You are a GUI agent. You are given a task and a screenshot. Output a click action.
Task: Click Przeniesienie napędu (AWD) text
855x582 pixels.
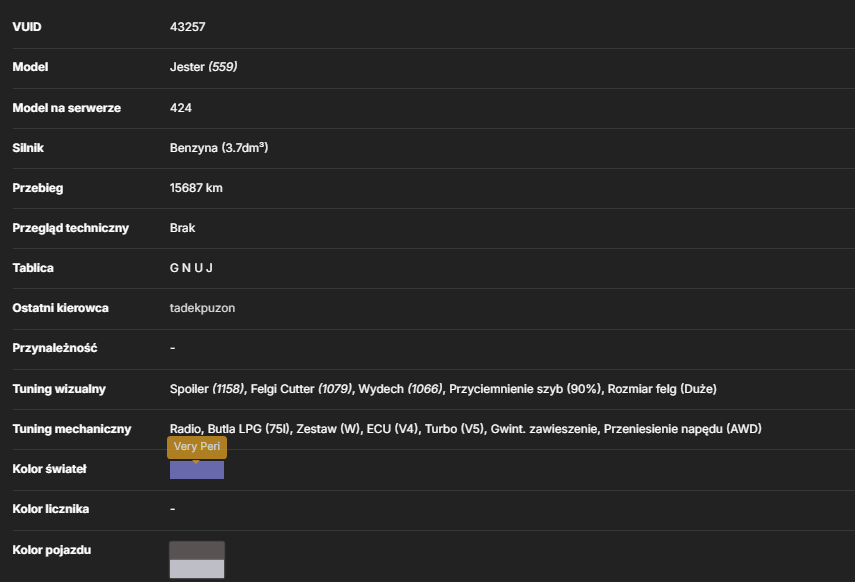pyautogui.click(x=683, y=429)
